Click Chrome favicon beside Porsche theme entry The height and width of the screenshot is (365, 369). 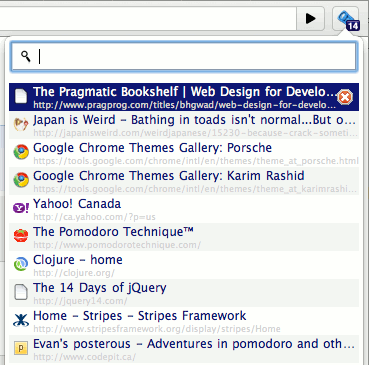coord(21,152)
